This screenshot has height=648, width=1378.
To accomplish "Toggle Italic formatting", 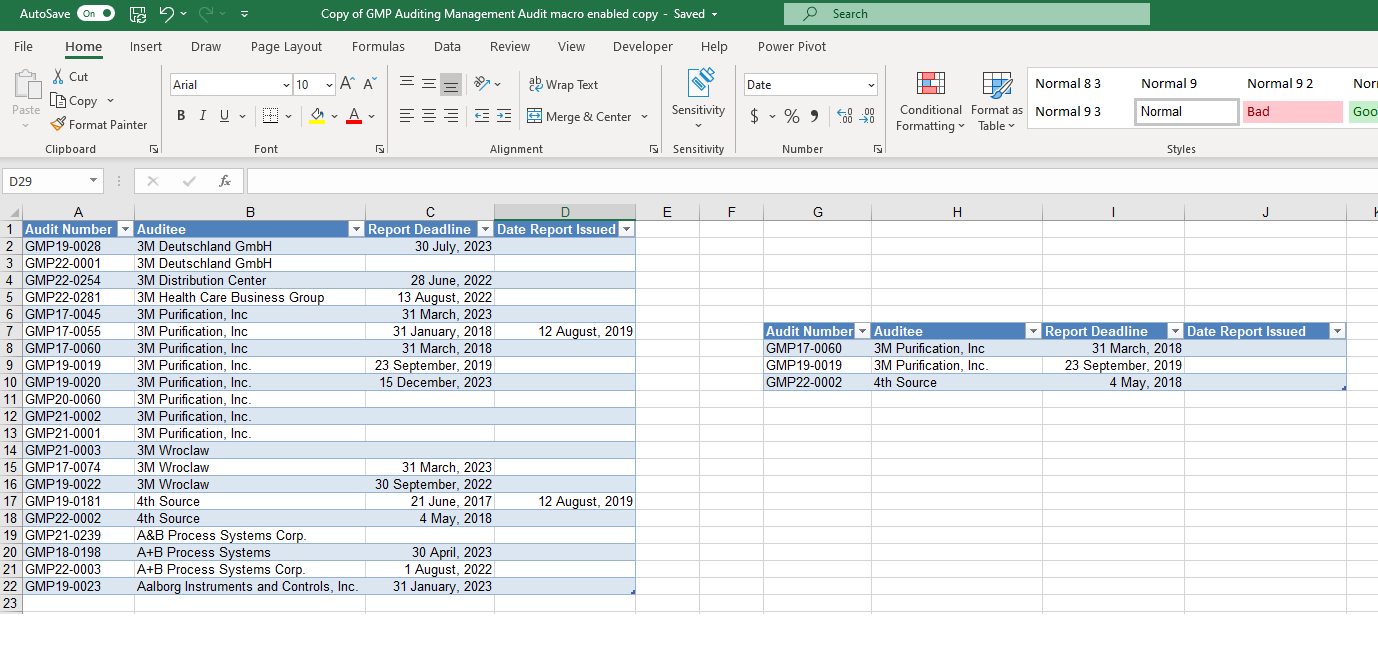I will pyautogui.click(x=203, y=116).
